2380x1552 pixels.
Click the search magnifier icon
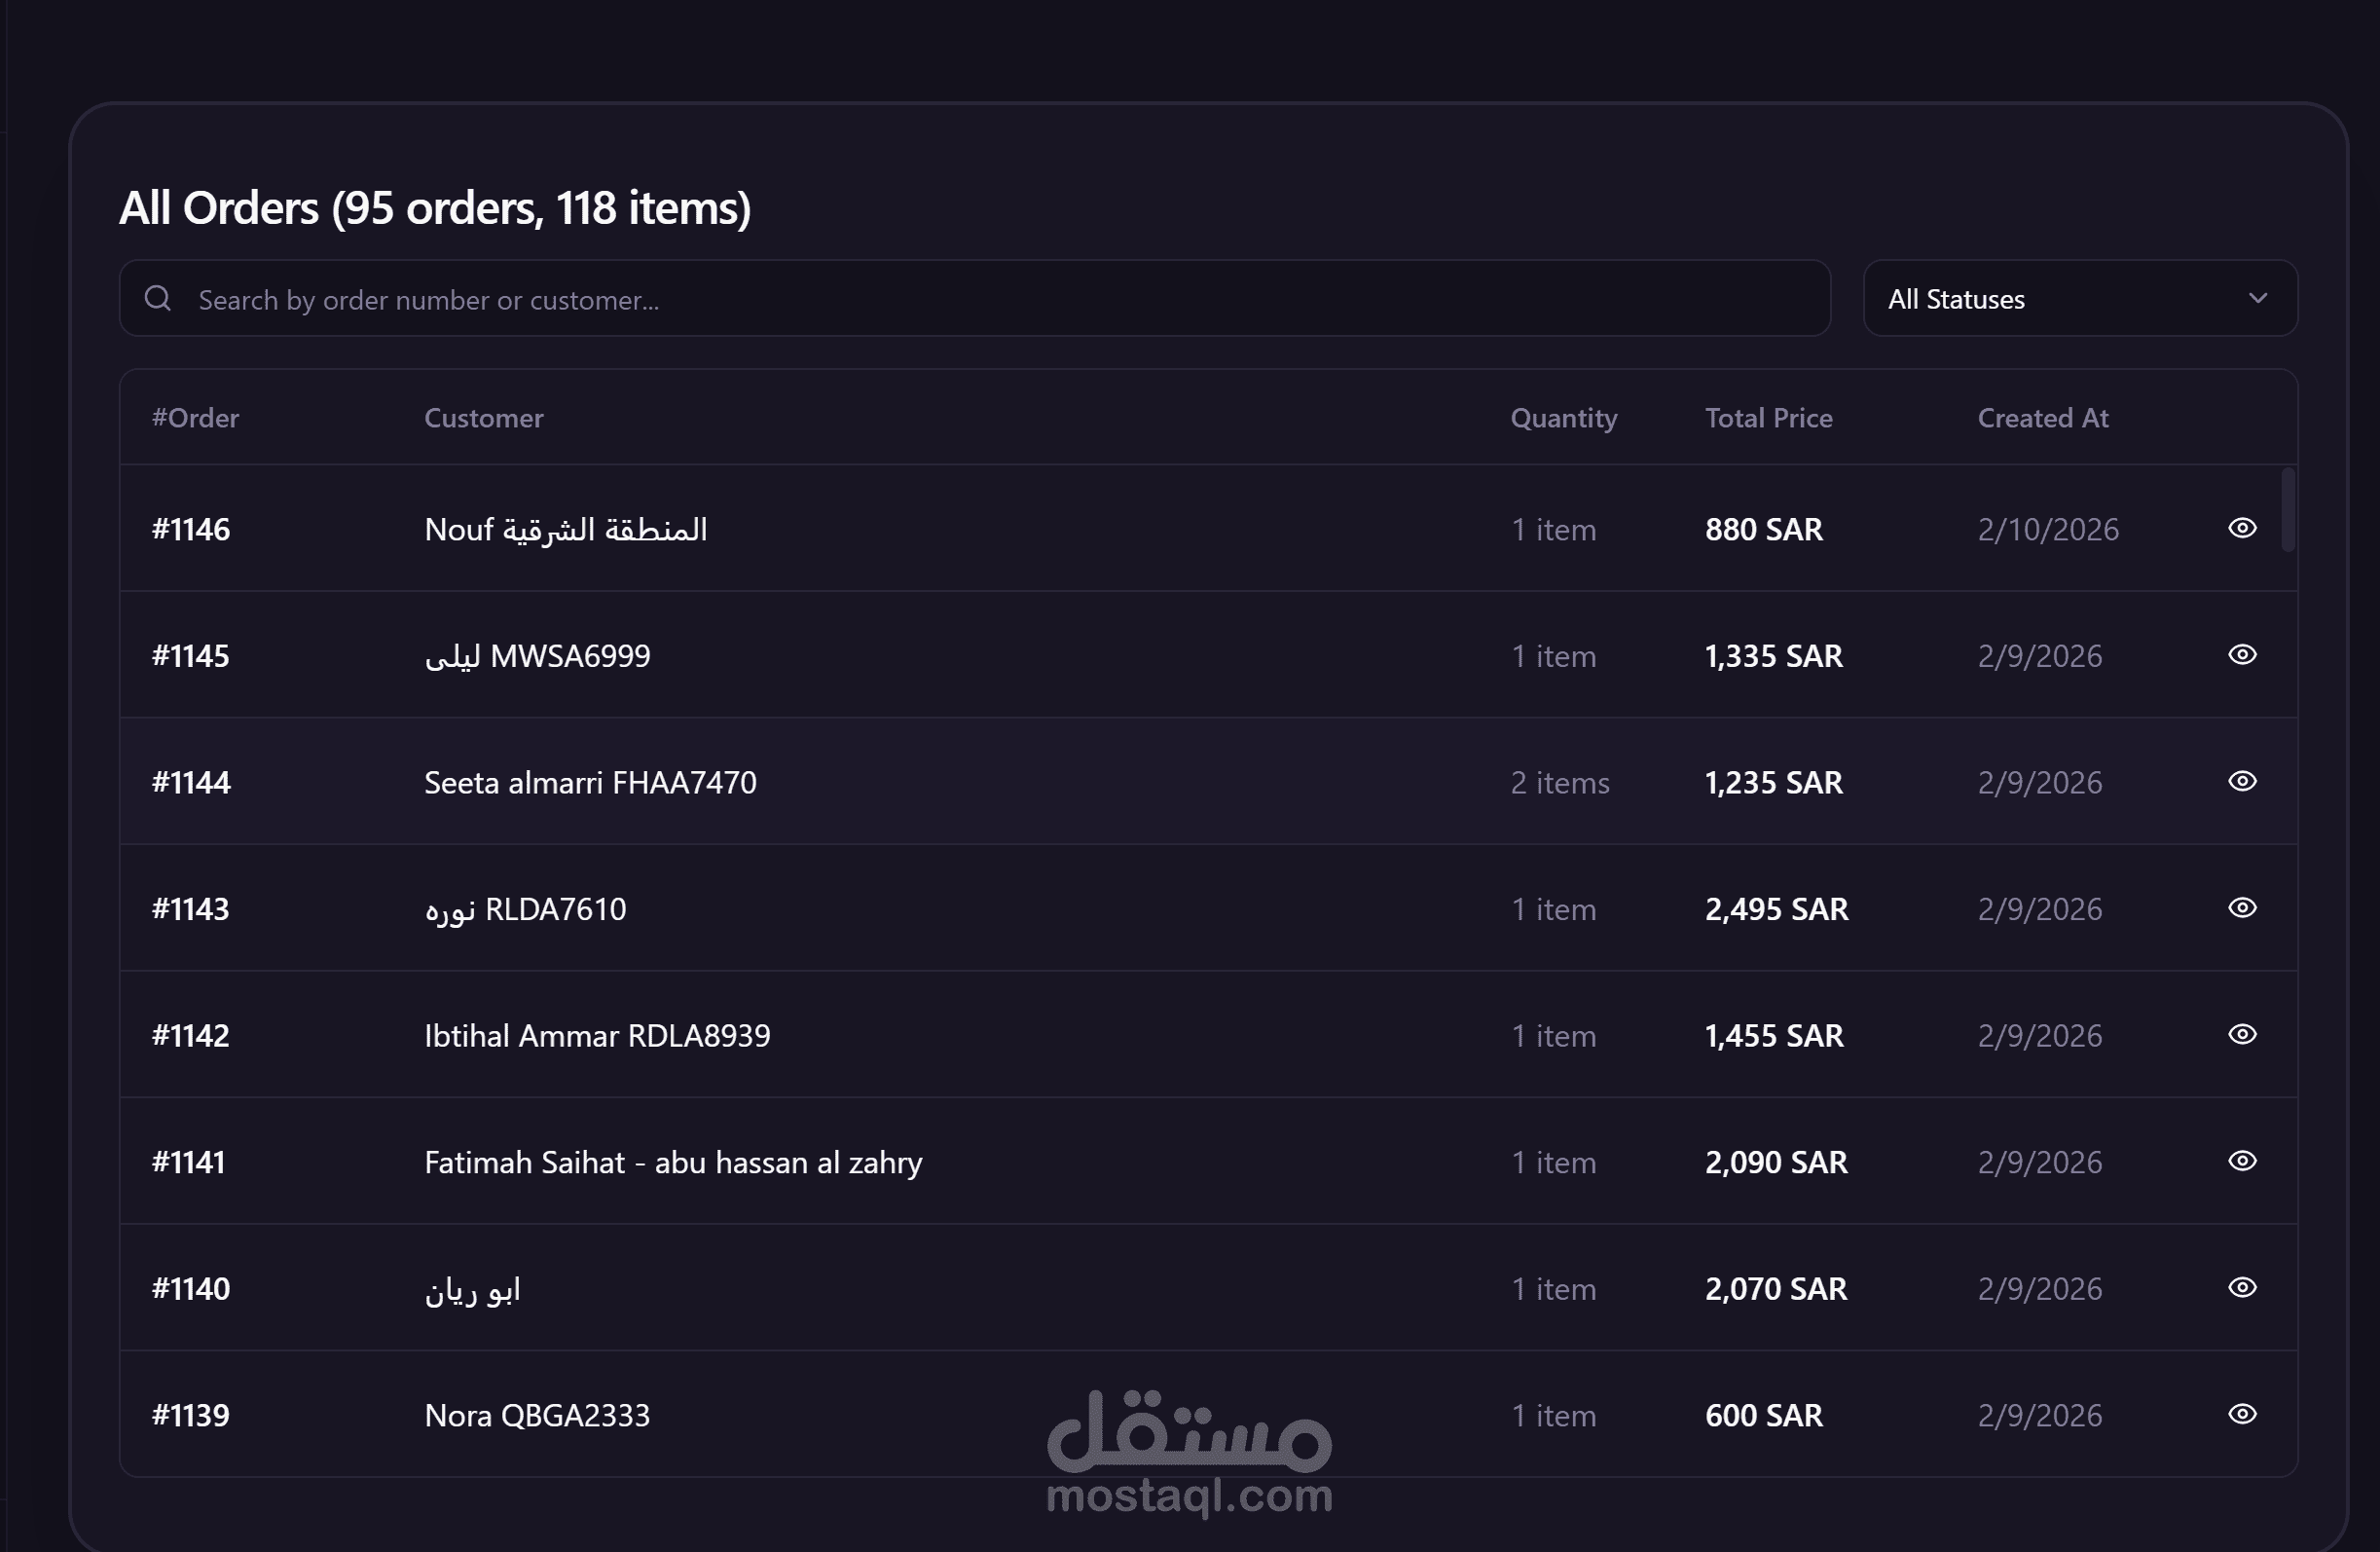pos(158,298)
